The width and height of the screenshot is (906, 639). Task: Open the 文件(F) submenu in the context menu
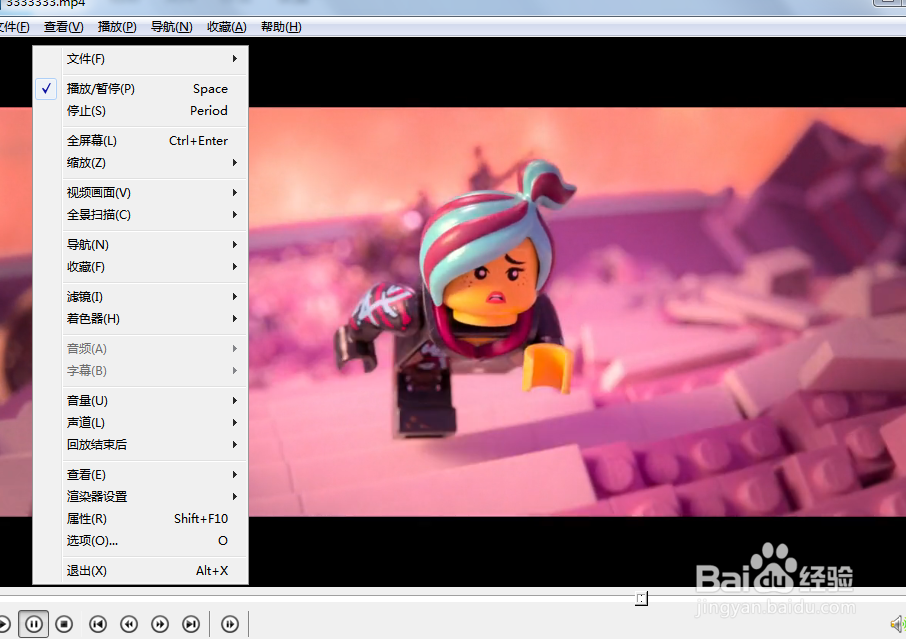click(140, 59)
